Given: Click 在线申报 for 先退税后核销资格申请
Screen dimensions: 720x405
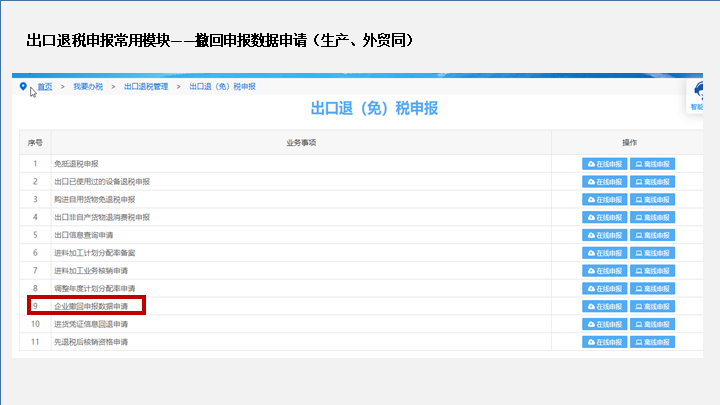Looking at the screenshot, I should (604, 342).
